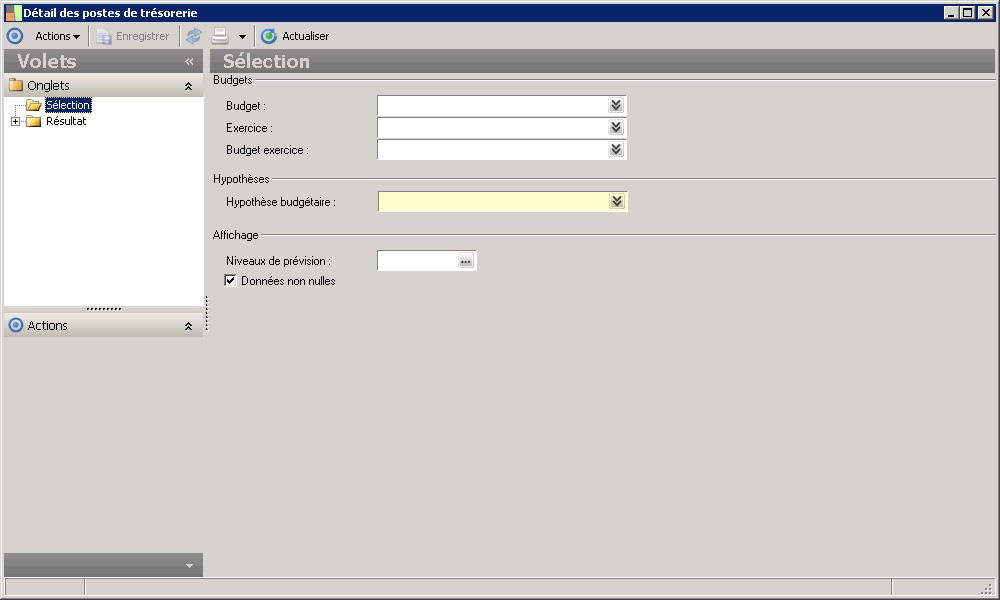
Task: Click the blue refresh arrows toolbar icon
Action: [194, 36]
